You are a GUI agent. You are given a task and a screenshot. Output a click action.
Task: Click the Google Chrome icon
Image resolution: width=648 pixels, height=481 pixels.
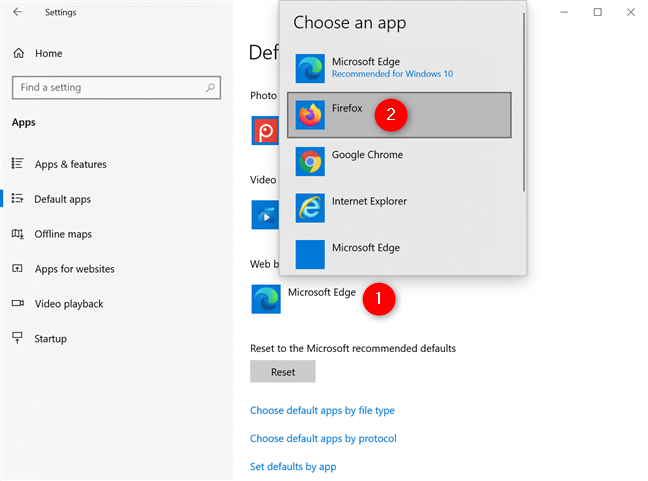(310, 161)
